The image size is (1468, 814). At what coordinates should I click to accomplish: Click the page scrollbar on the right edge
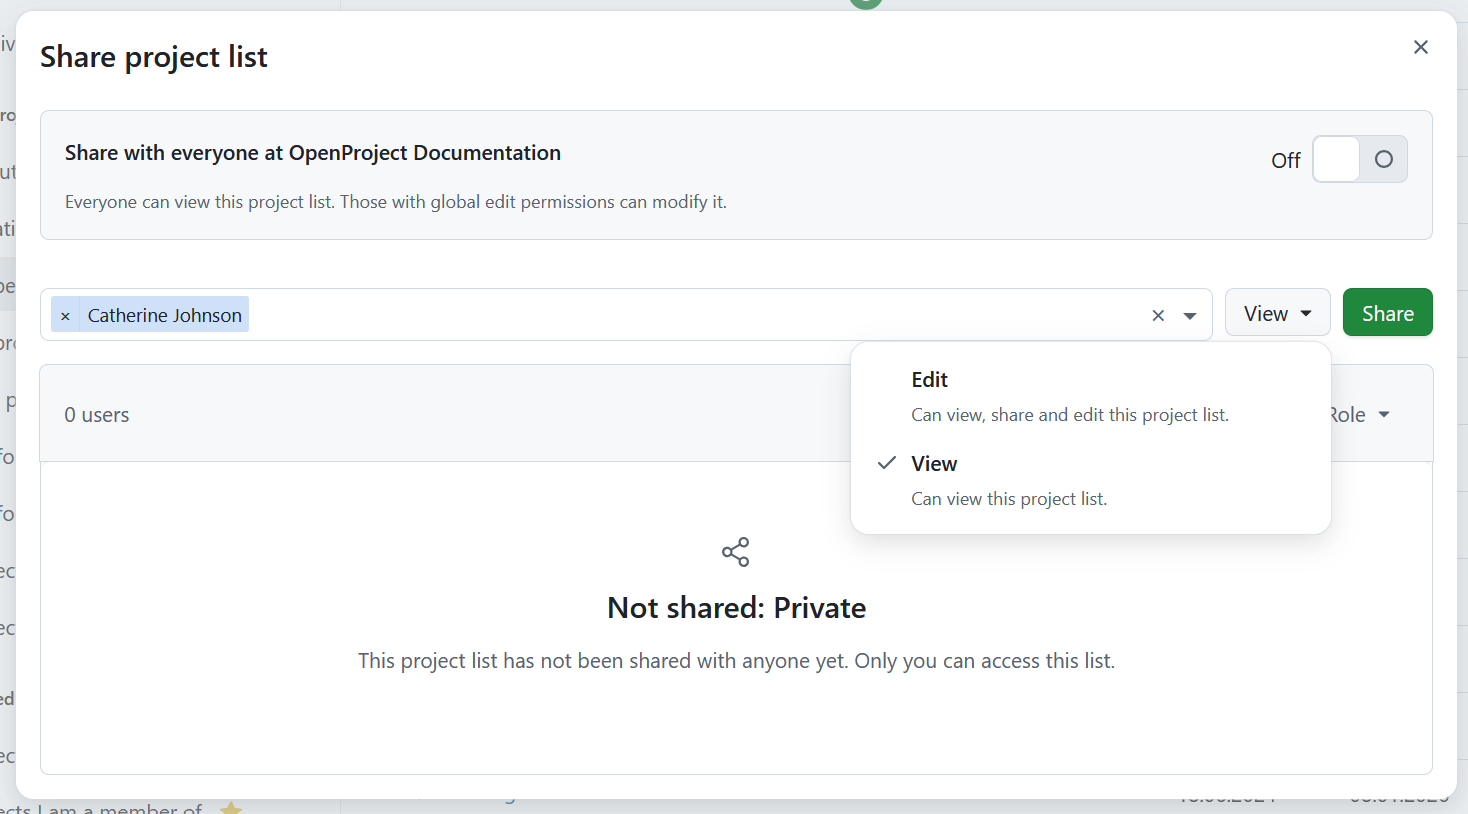click(1463, 400)
